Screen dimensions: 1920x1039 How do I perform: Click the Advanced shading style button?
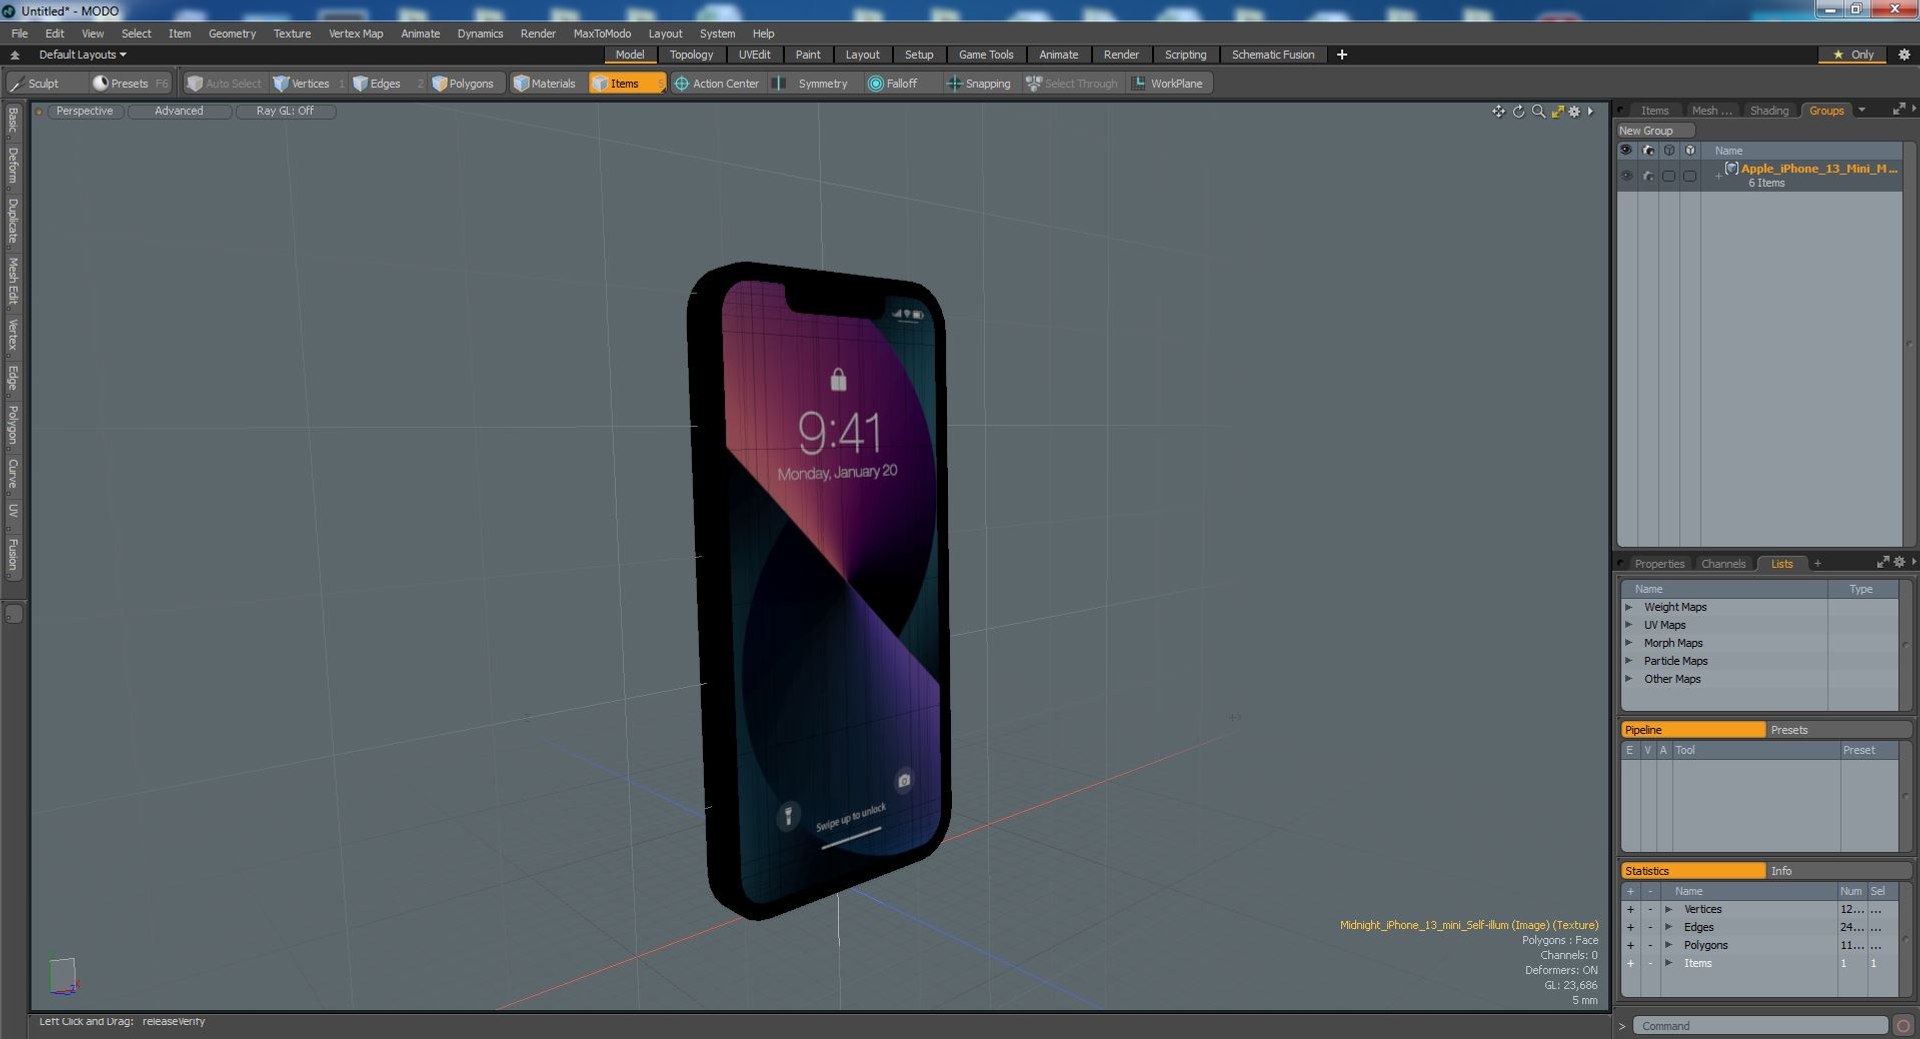(179, 111)
